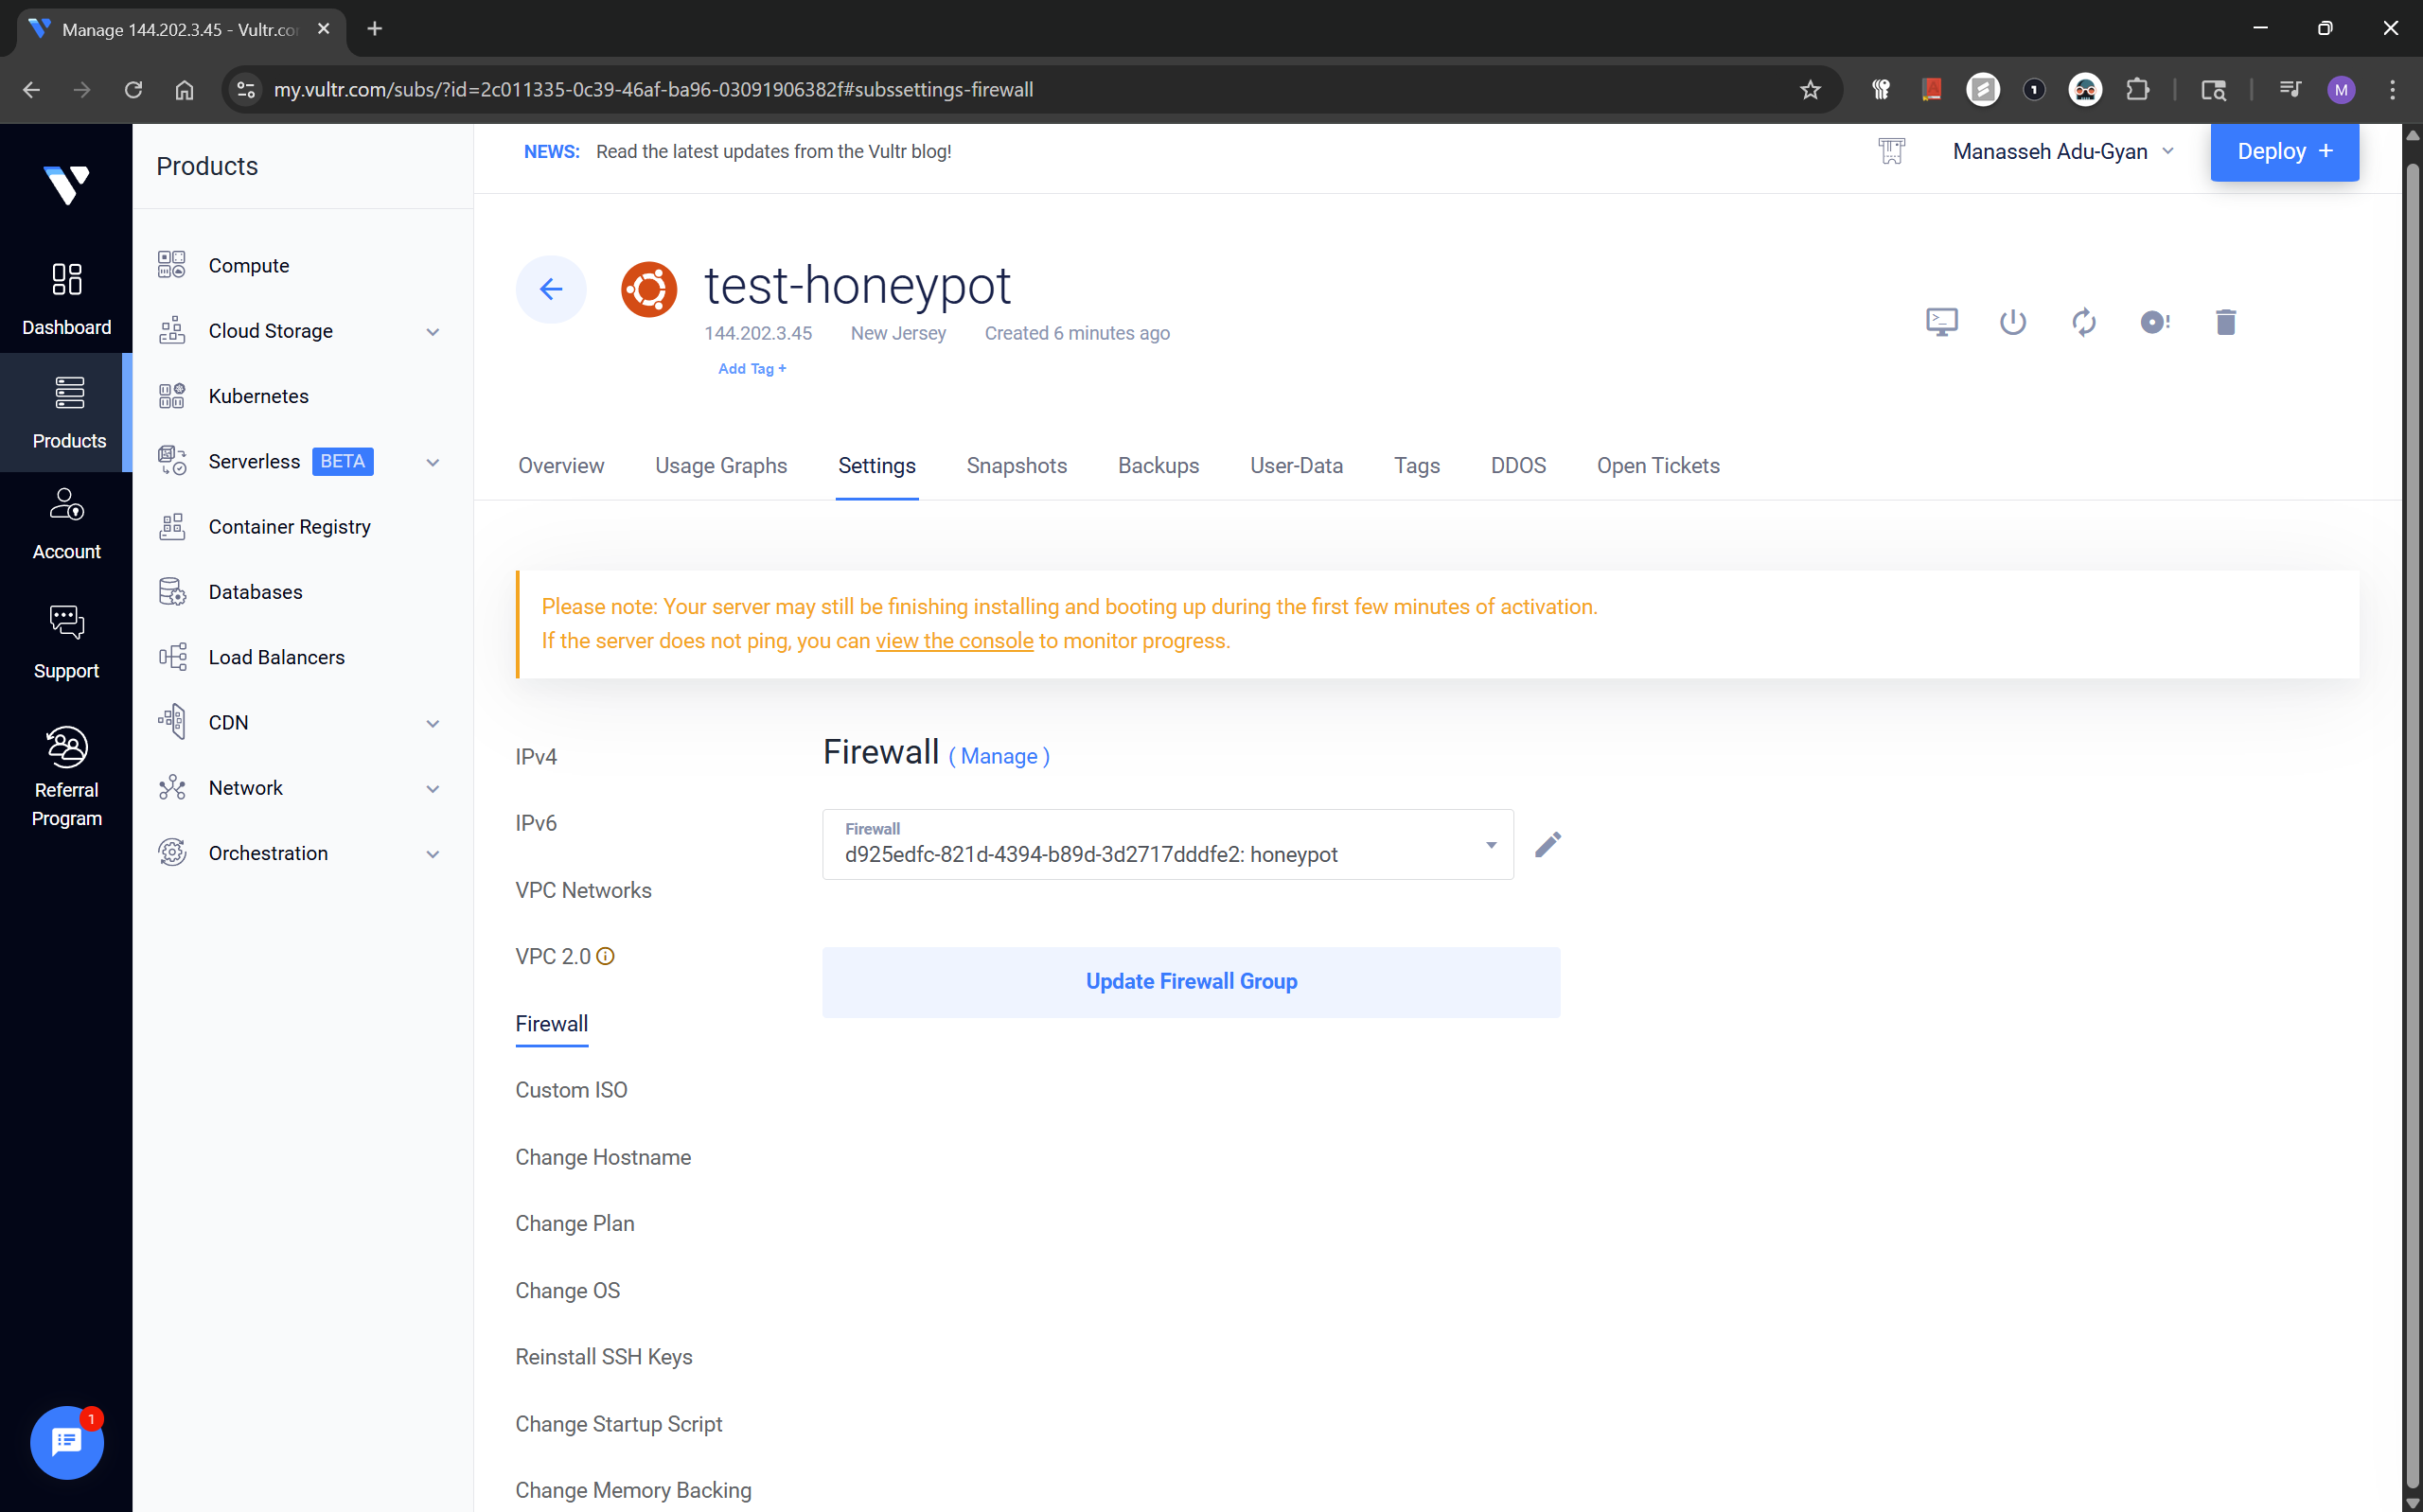Open the live chat bubble
This screenshot has height=1512, width=2423.
[x=66, y=1442]
